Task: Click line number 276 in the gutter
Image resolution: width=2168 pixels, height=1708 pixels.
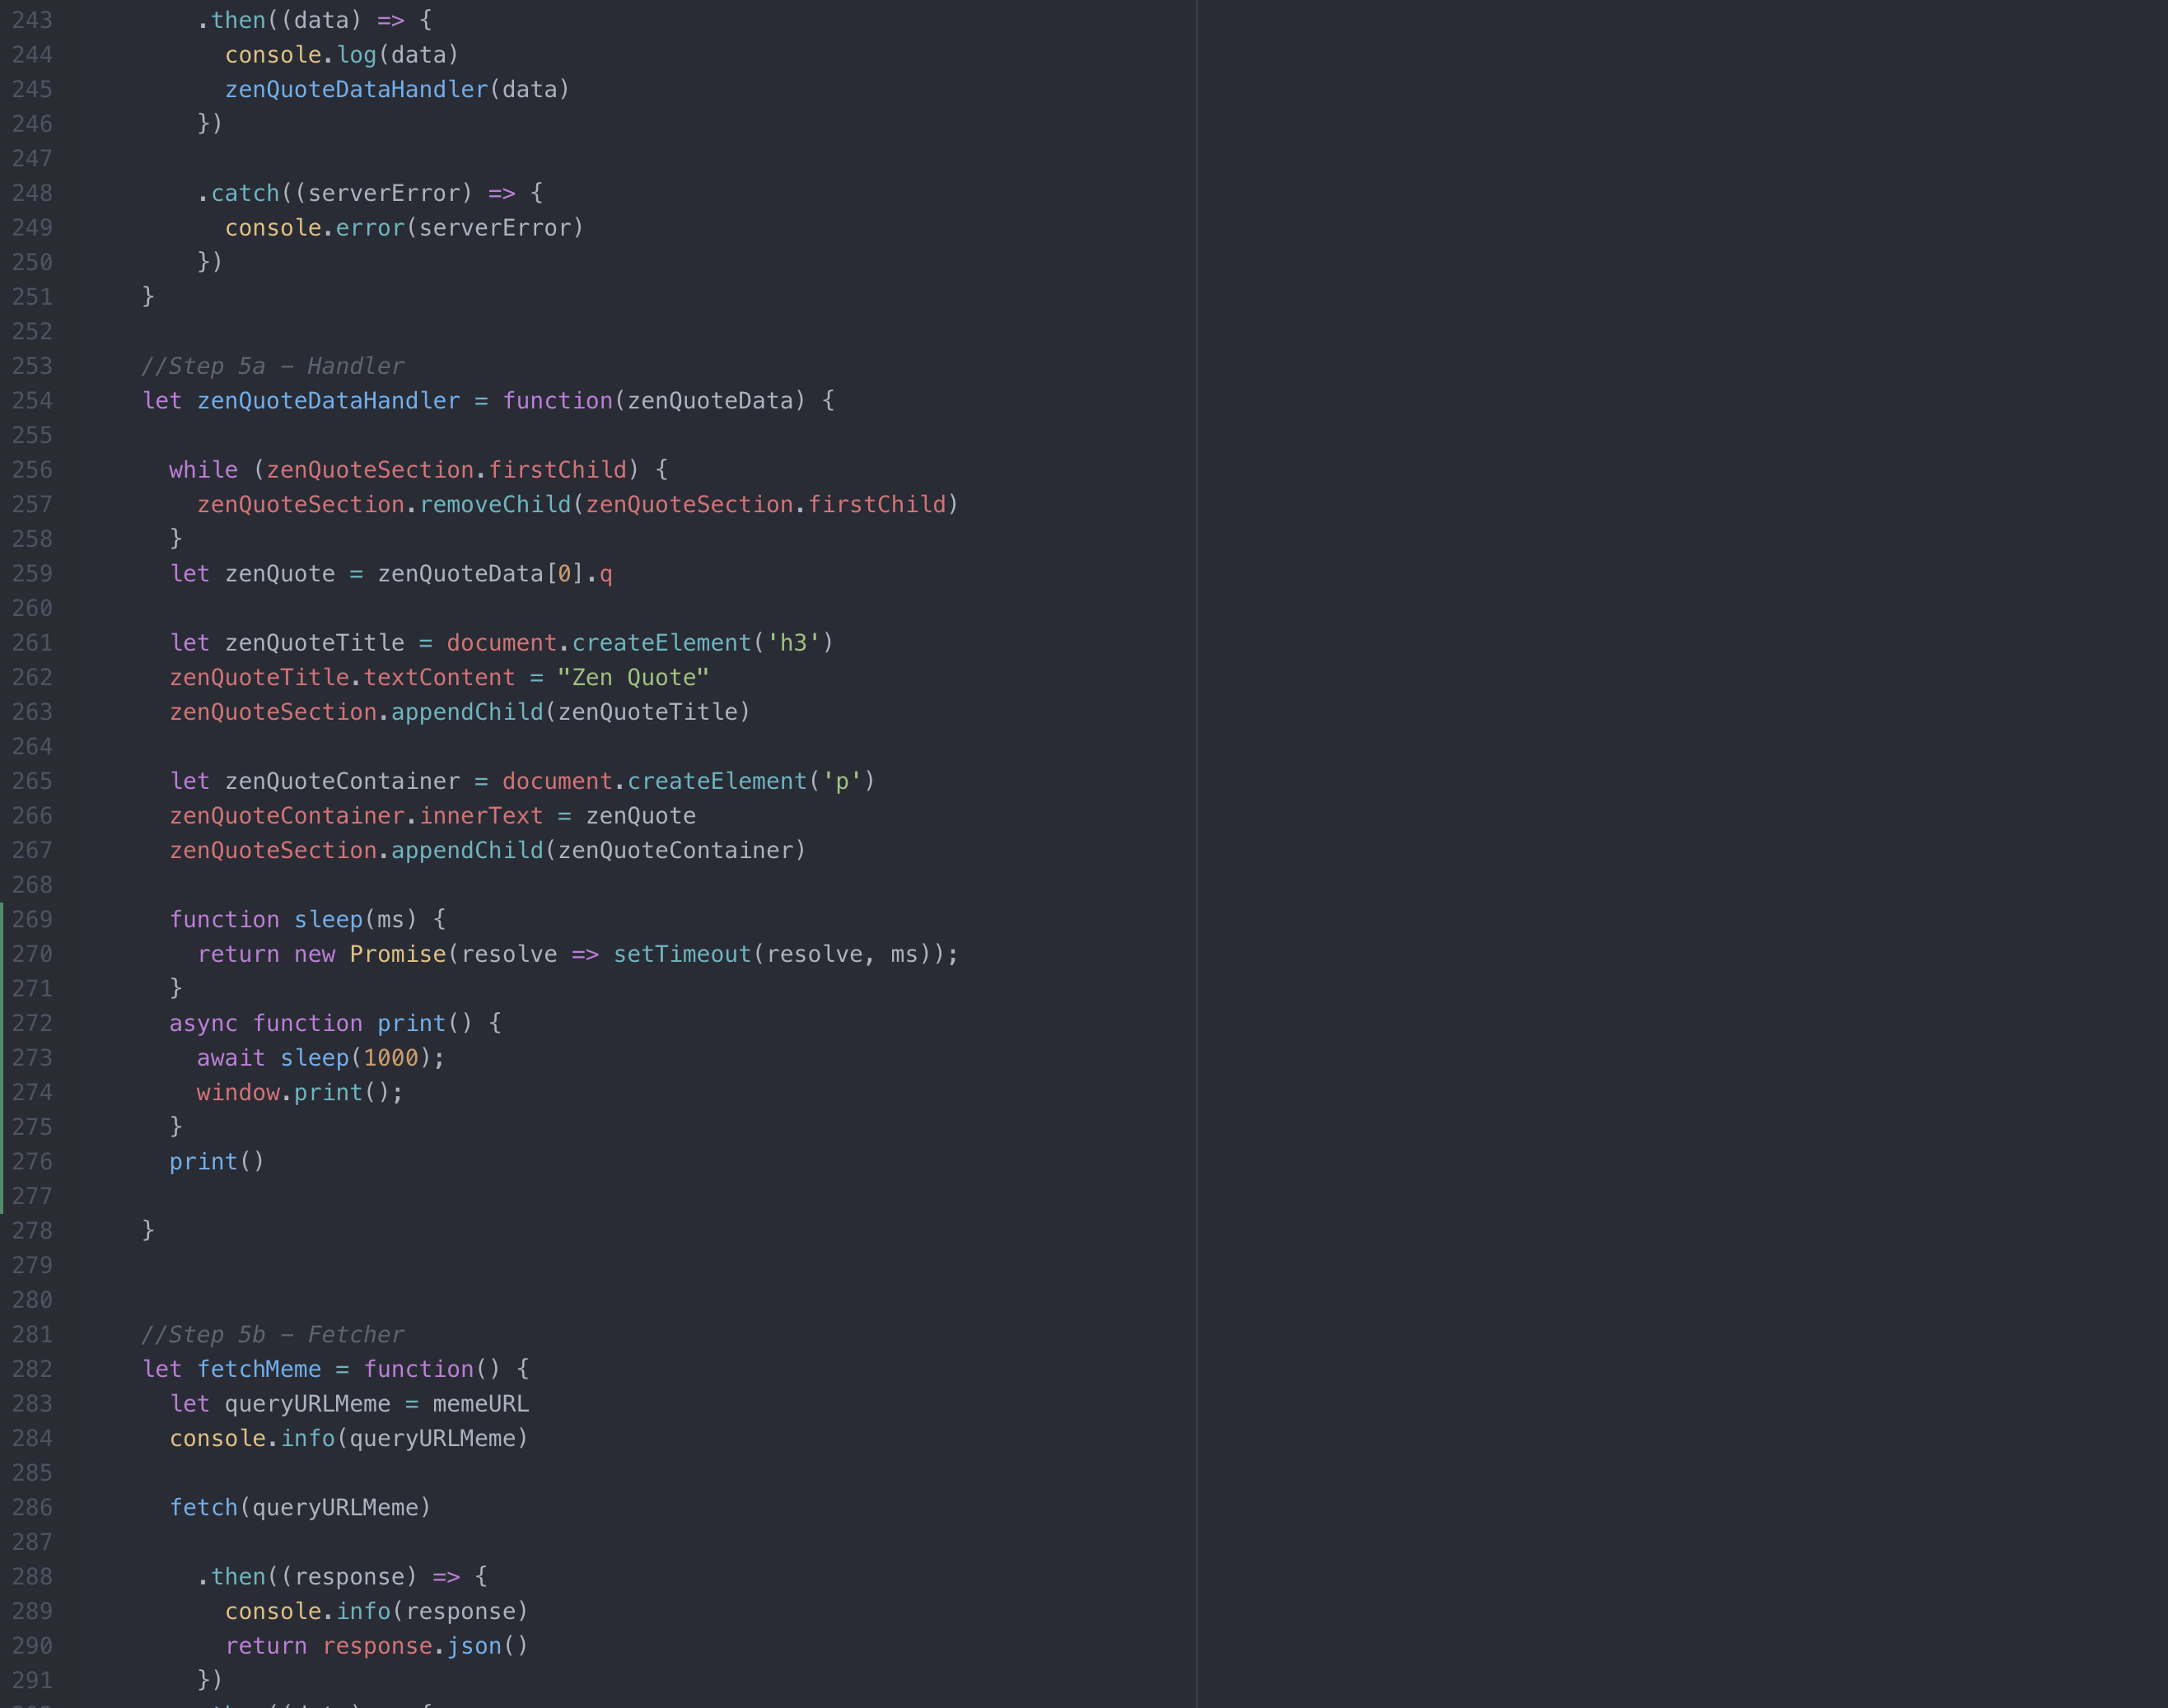Action: pyautogui.click(x=32, y=1162)
